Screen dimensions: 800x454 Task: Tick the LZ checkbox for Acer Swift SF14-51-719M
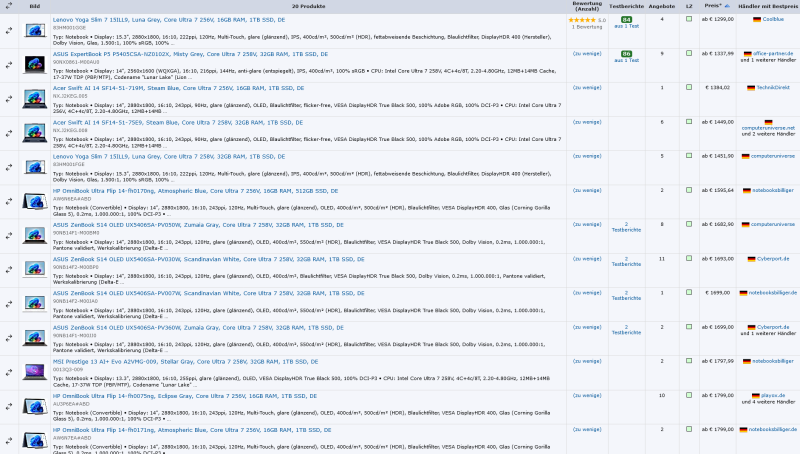pos(689,87)
